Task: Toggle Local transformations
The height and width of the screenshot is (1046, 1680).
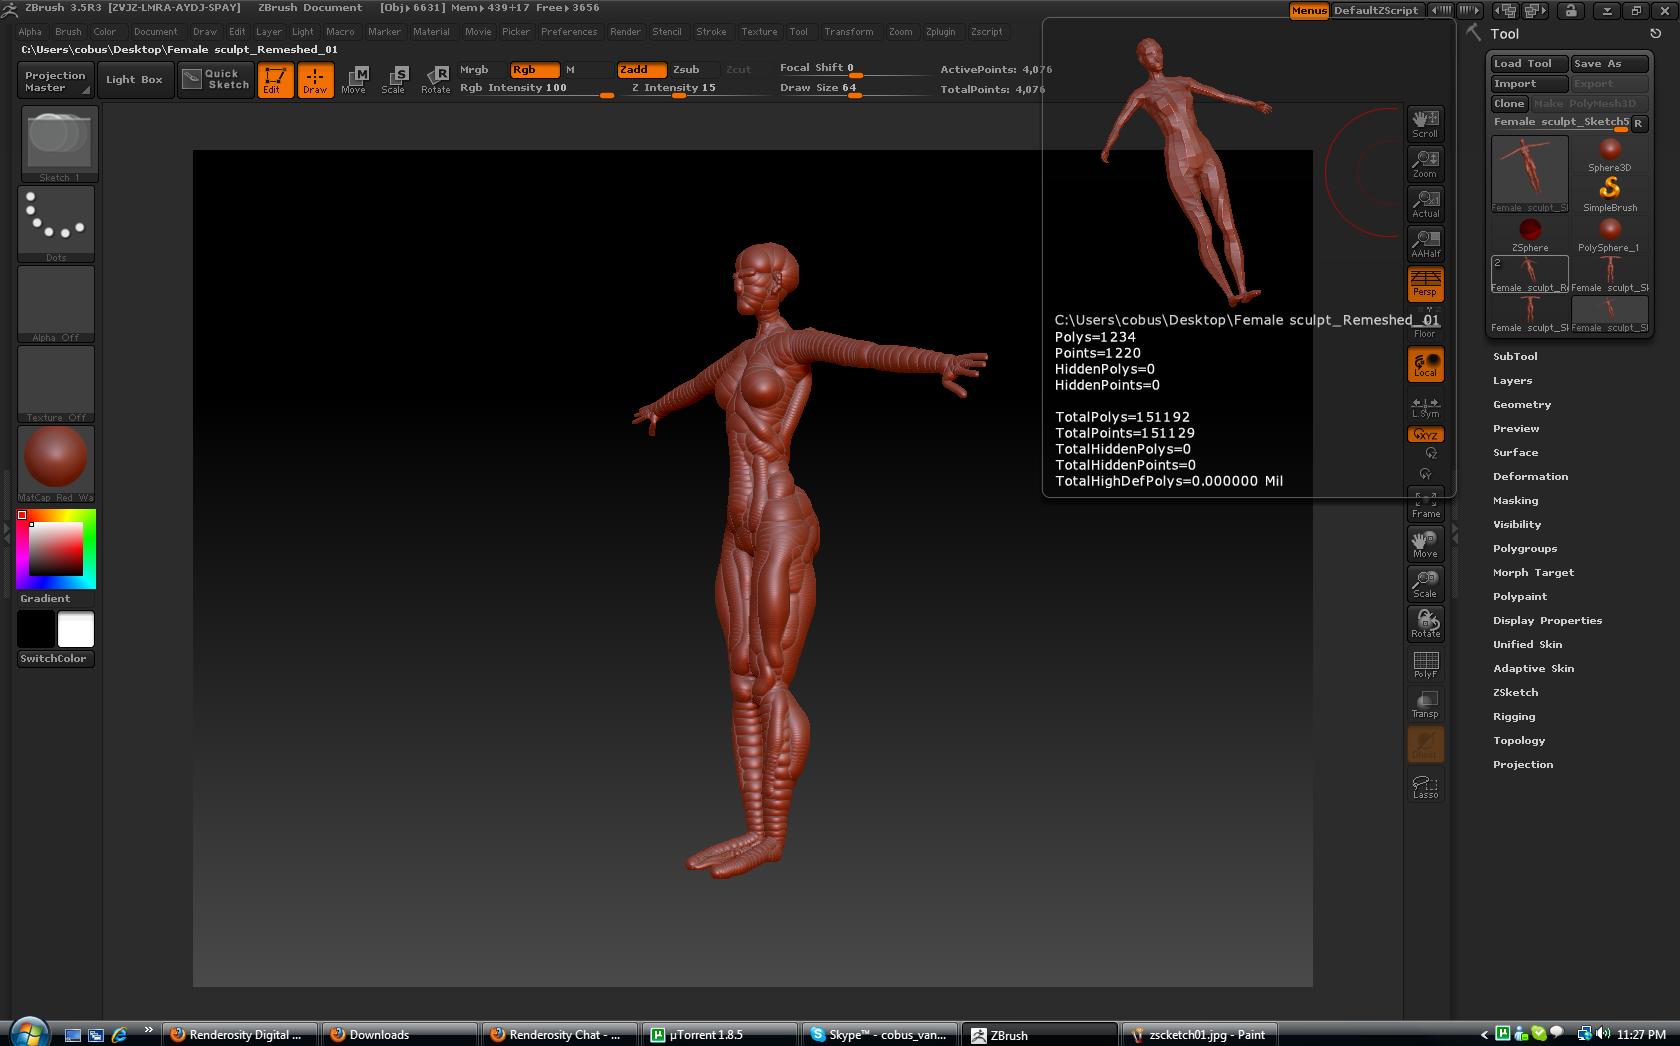Action: click(1425, 364)
